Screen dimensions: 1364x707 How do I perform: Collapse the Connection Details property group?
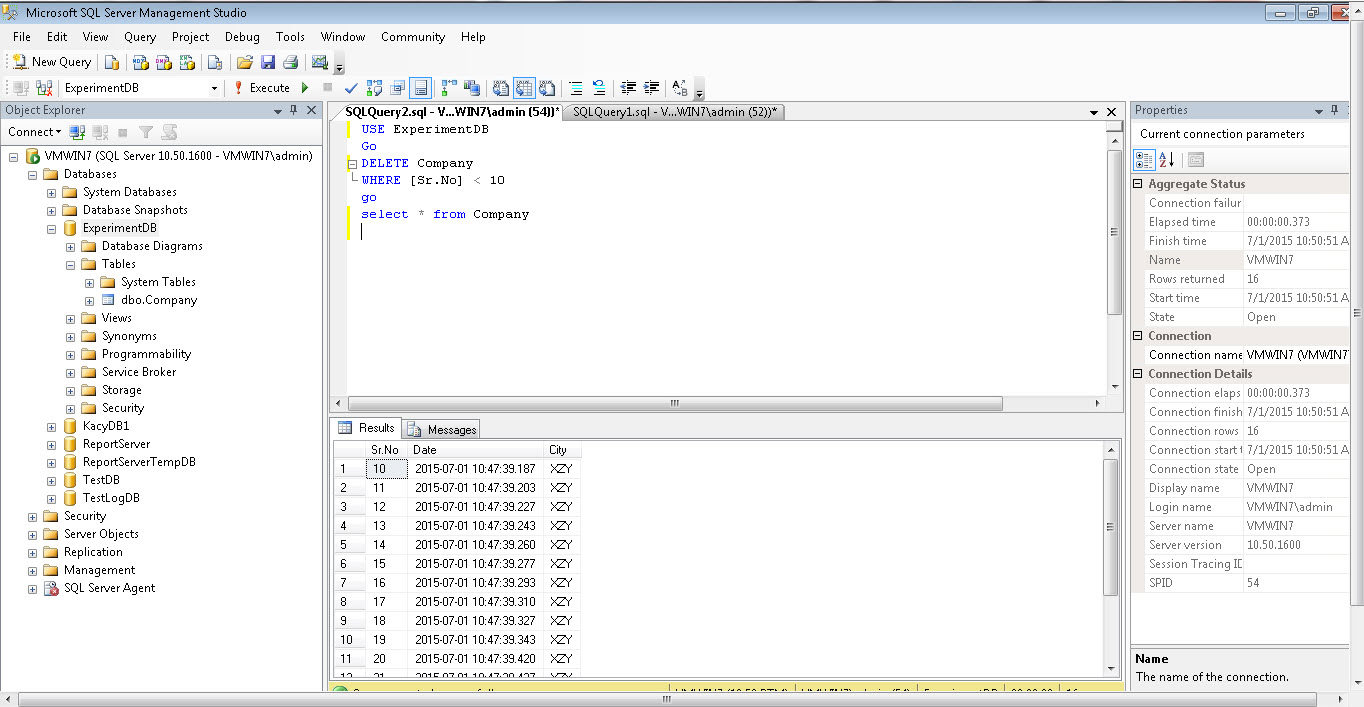coord(1138,374)
